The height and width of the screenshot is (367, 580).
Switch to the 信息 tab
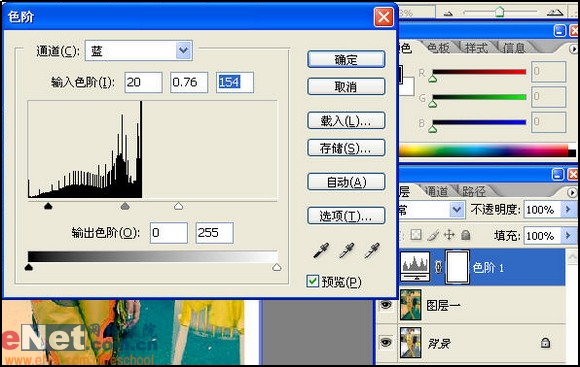click(514, 48)
